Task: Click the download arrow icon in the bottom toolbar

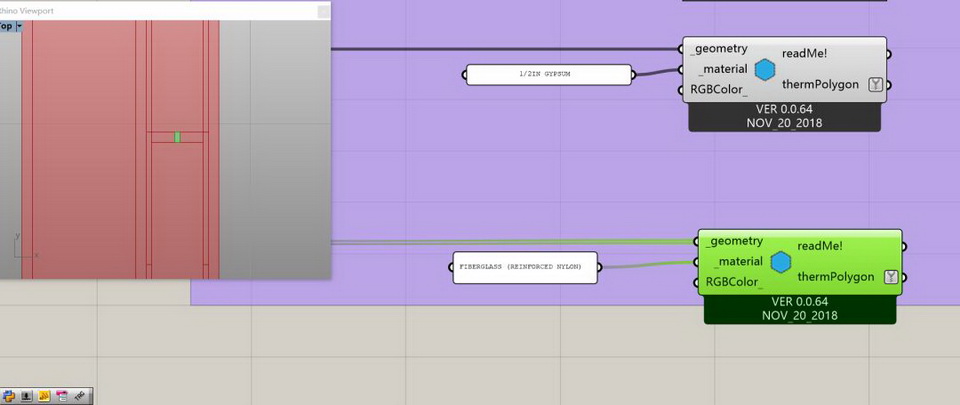Action: pos(27,396)
